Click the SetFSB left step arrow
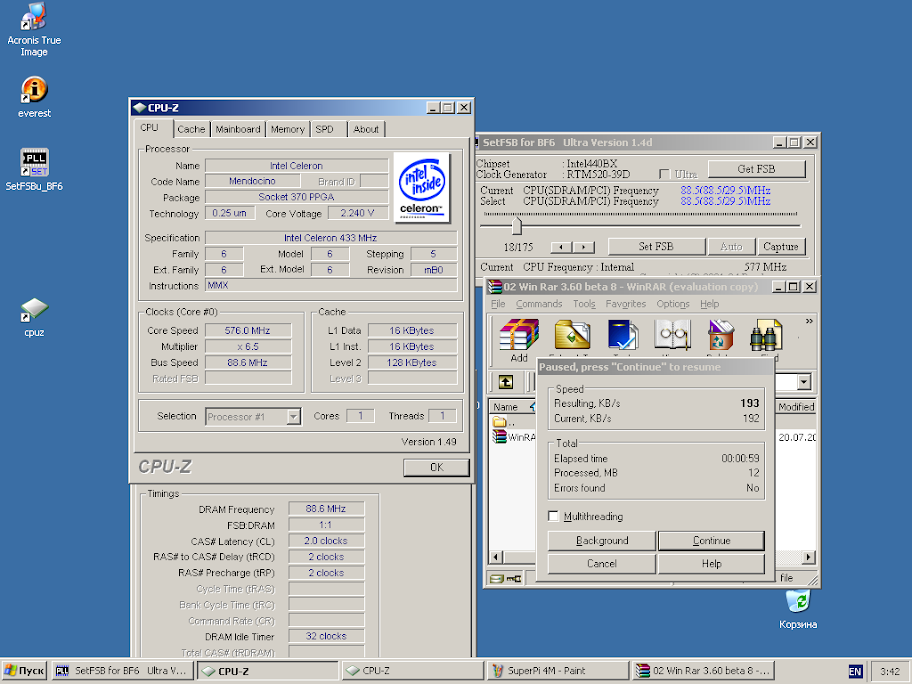Screen dimensions: 912x684 tap(561, 247)
